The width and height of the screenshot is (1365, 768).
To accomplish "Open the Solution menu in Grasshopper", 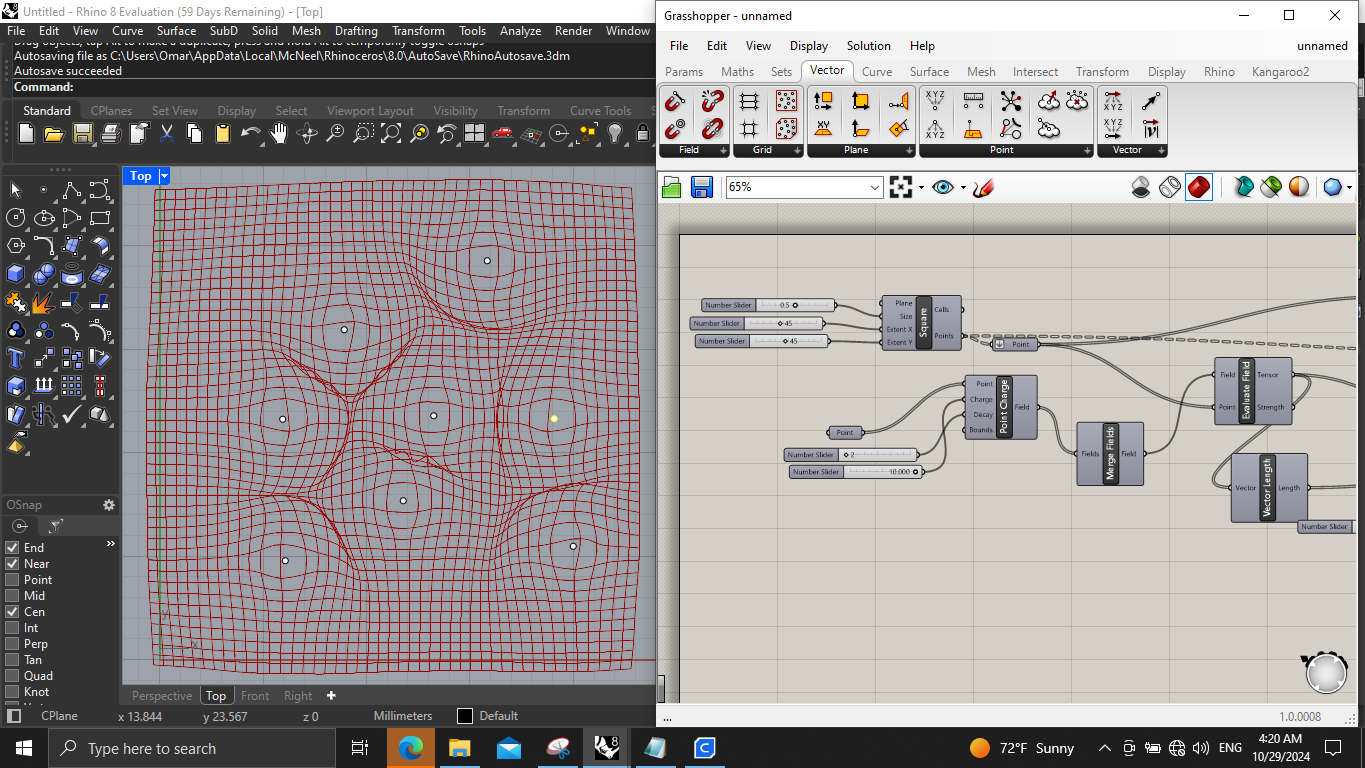I will pyautogui.click(x=868, y=46).
